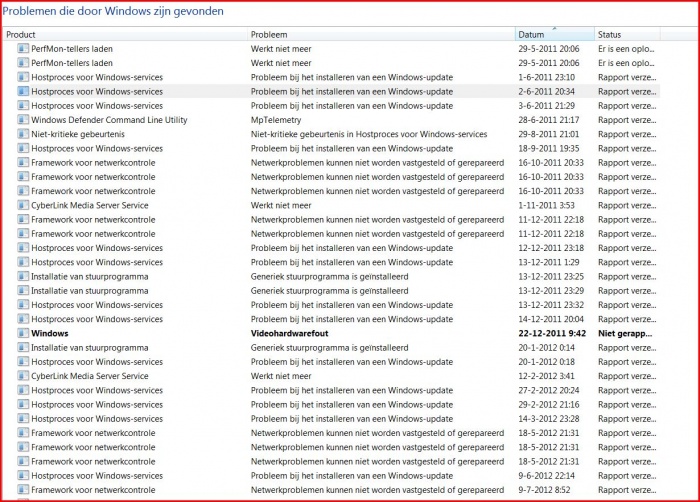The image size is (700, 502).
Task: Click the Hostproces icon dated 3-6-2011
Action: point(23,105)
